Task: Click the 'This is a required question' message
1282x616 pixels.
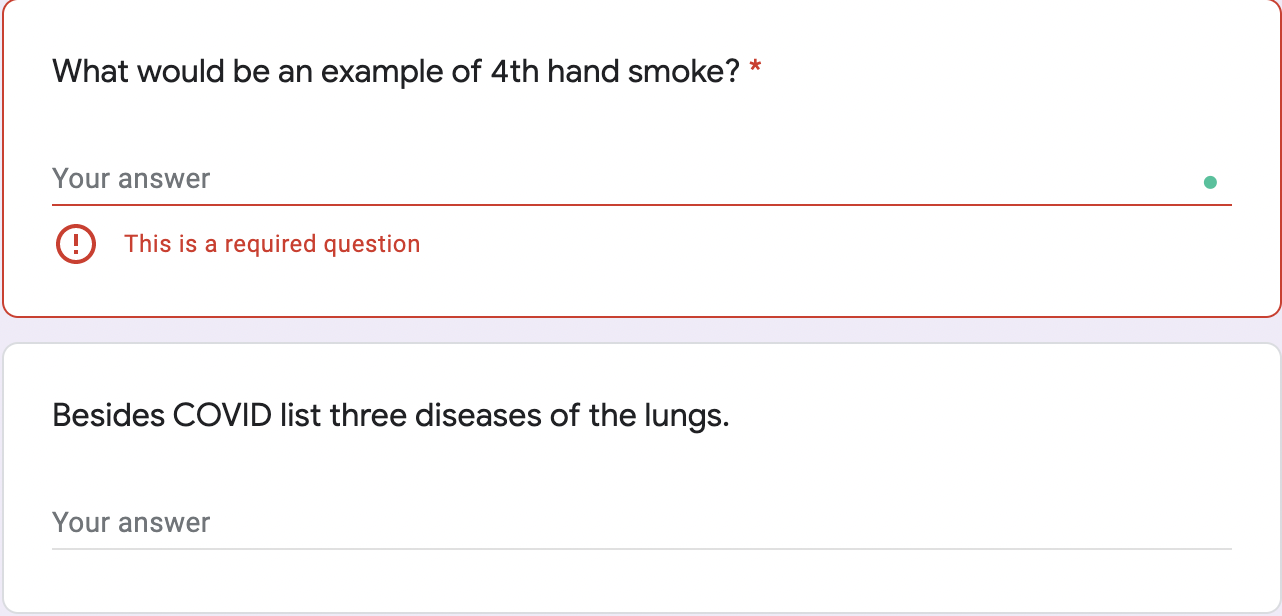Action: 271,243
